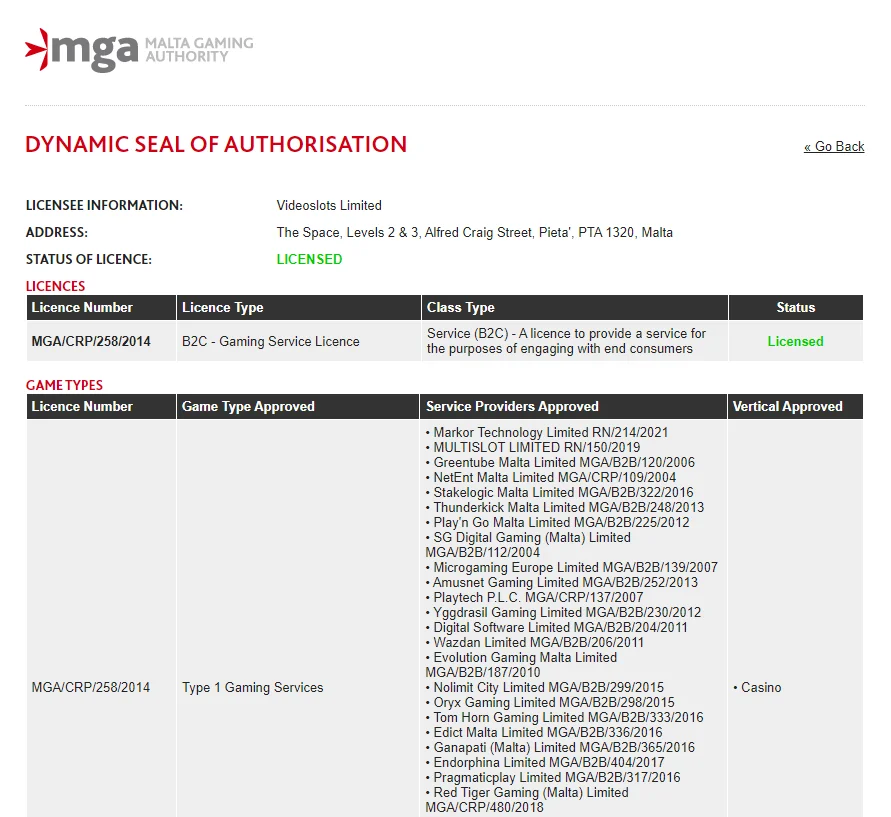Follow the « Go Back link

[x=834, y=147]
